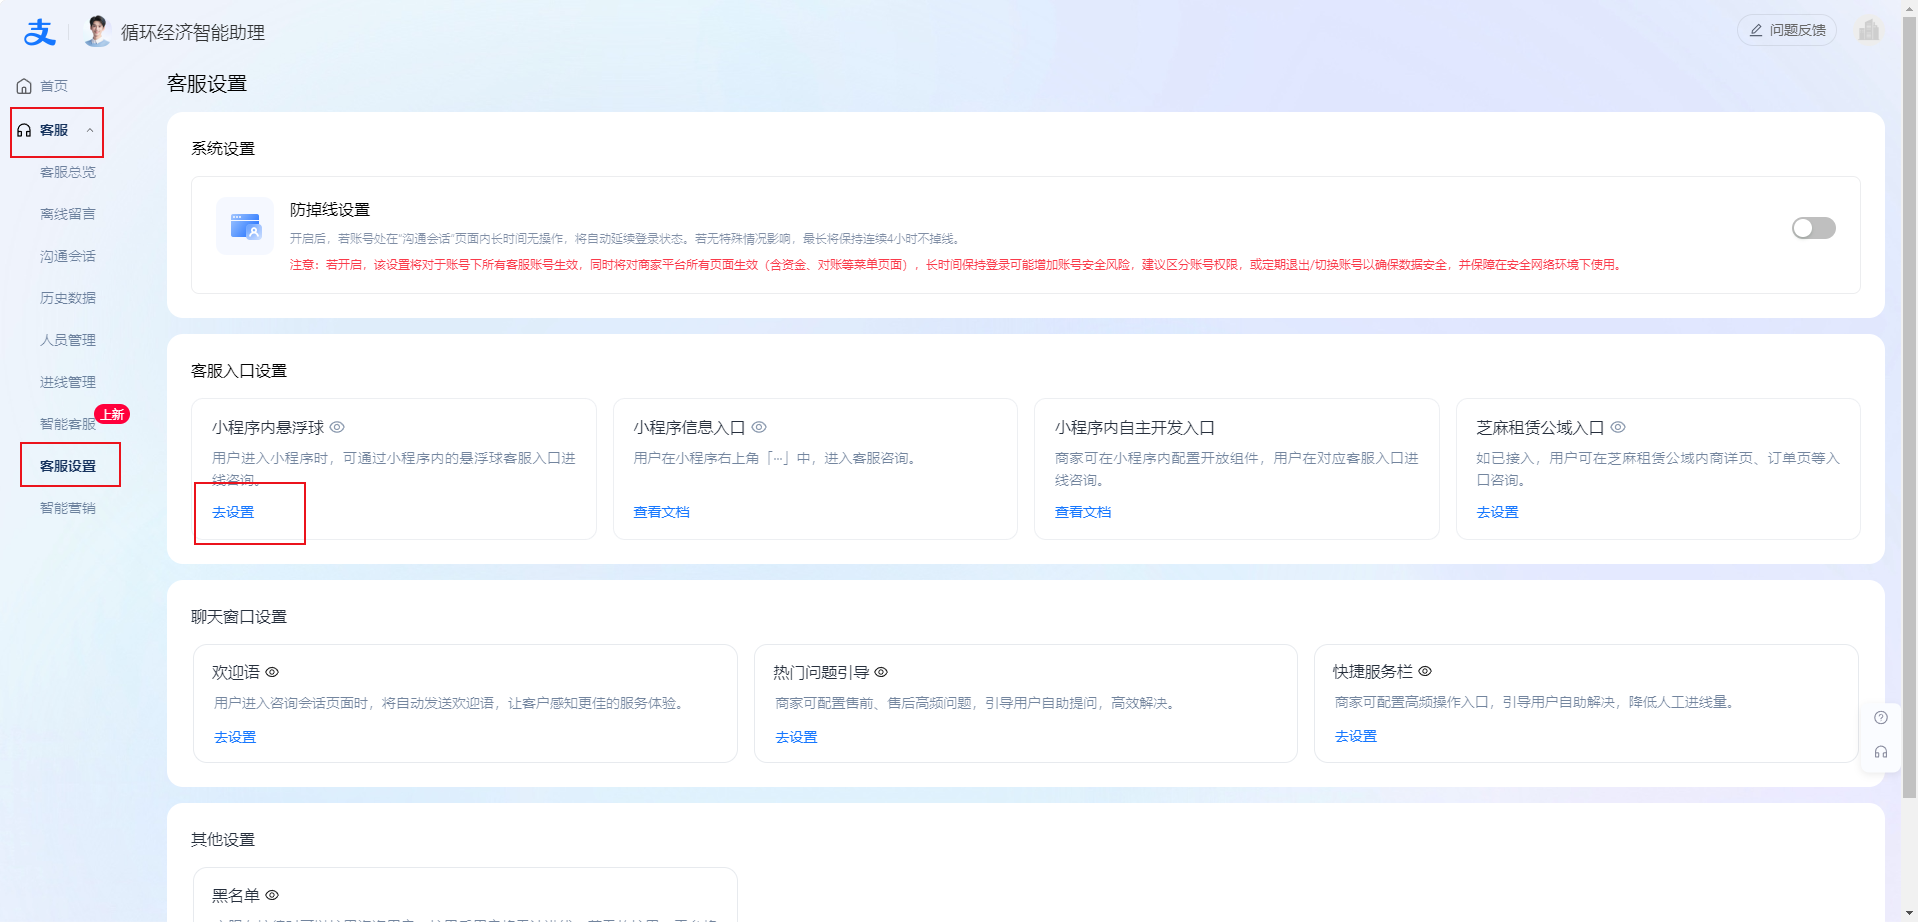Click 查看文档 under 小程序内自主开发入口
The image size is (1918, 922).
pos(1082,512)
